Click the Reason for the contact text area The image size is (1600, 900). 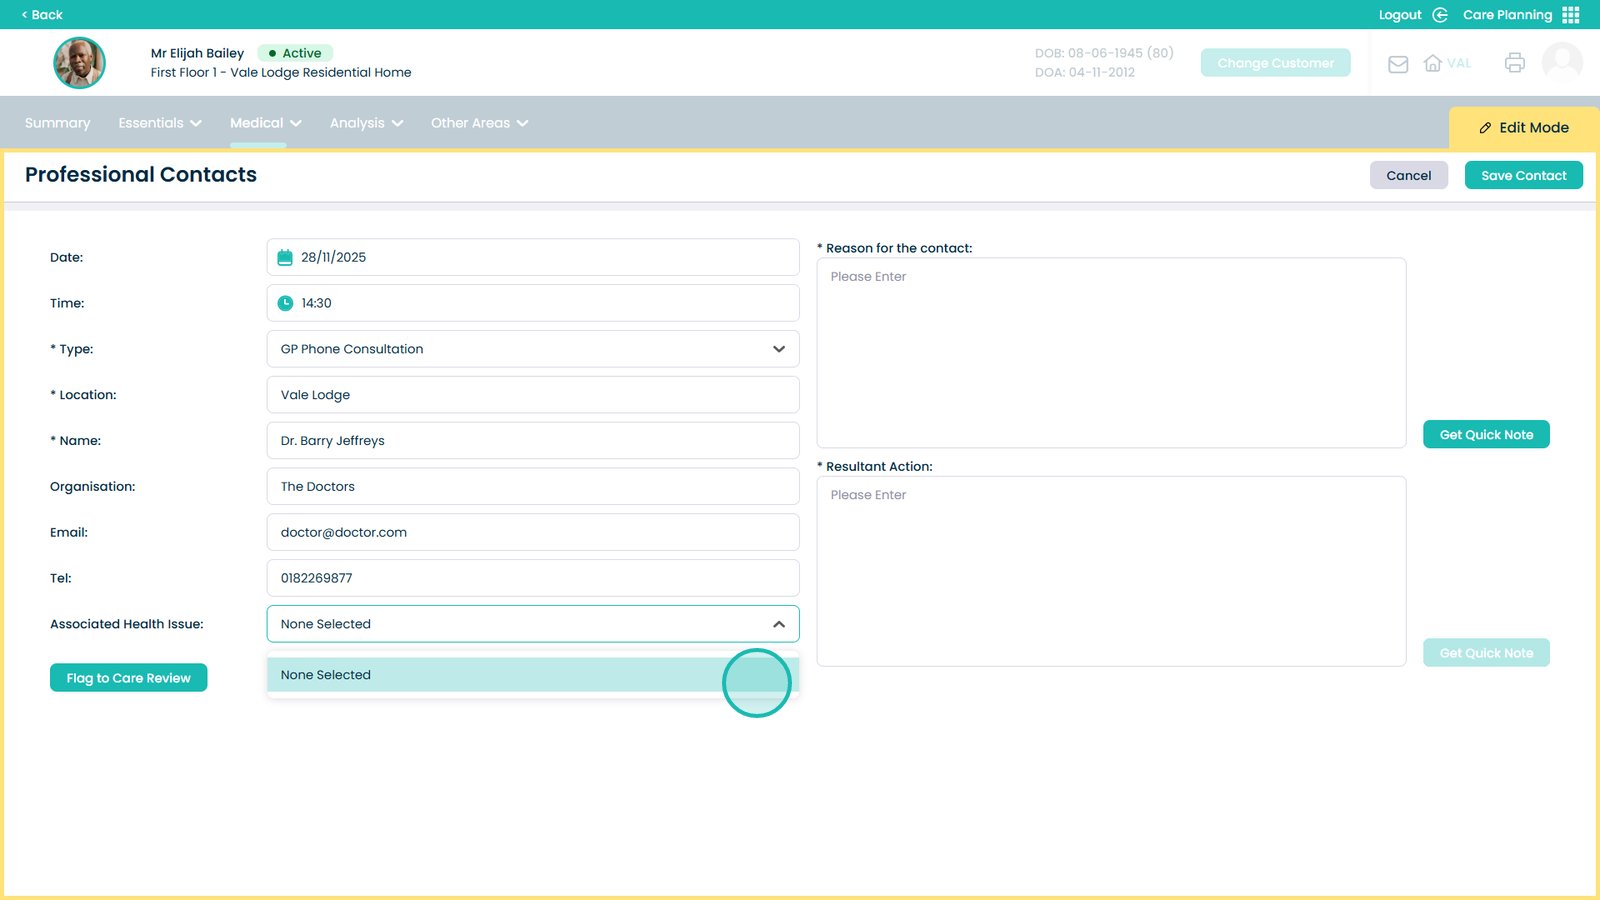coord(1111,353)
